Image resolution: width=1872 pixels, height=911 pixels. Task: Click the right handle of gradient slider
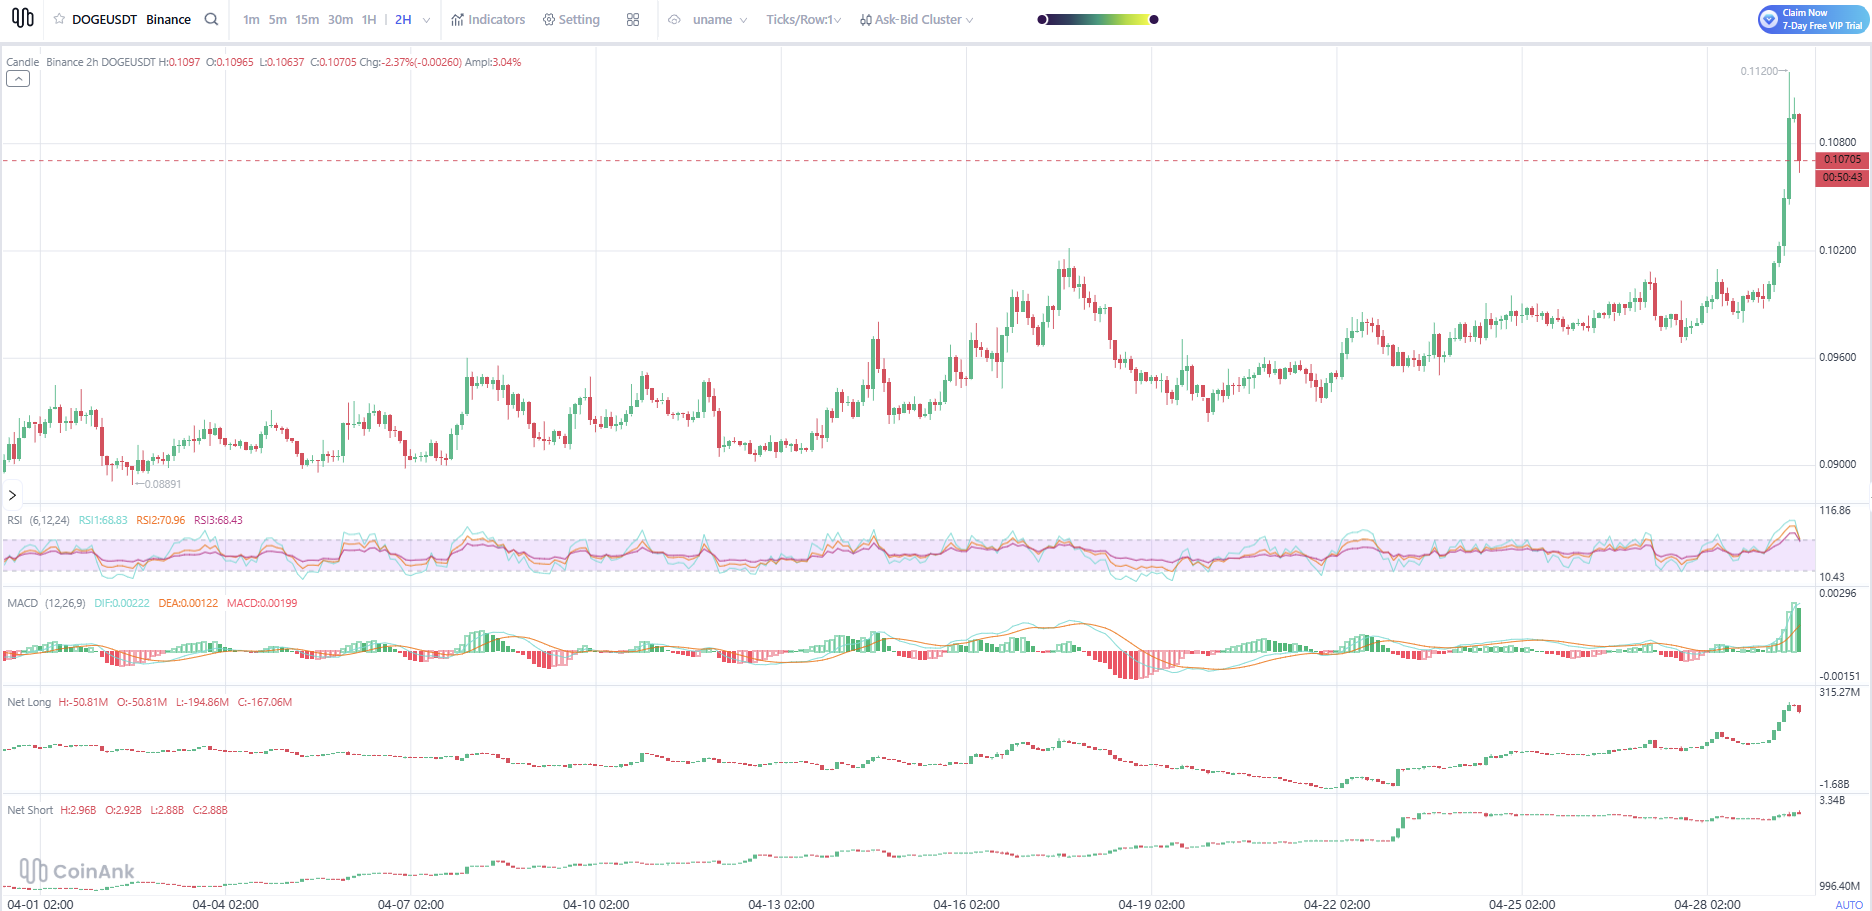pos(1154,19)
